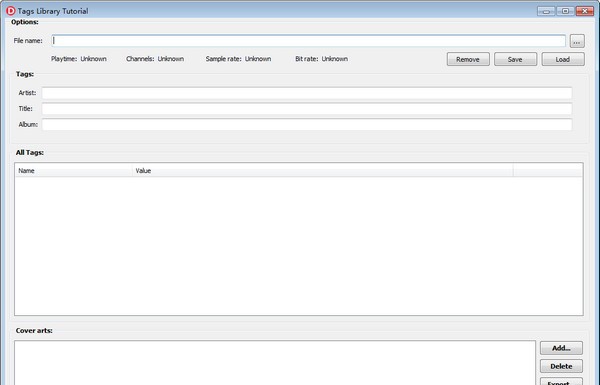Click into the Album field
The width and height of the screenshot is (600, 385).
tap(307, 124)
